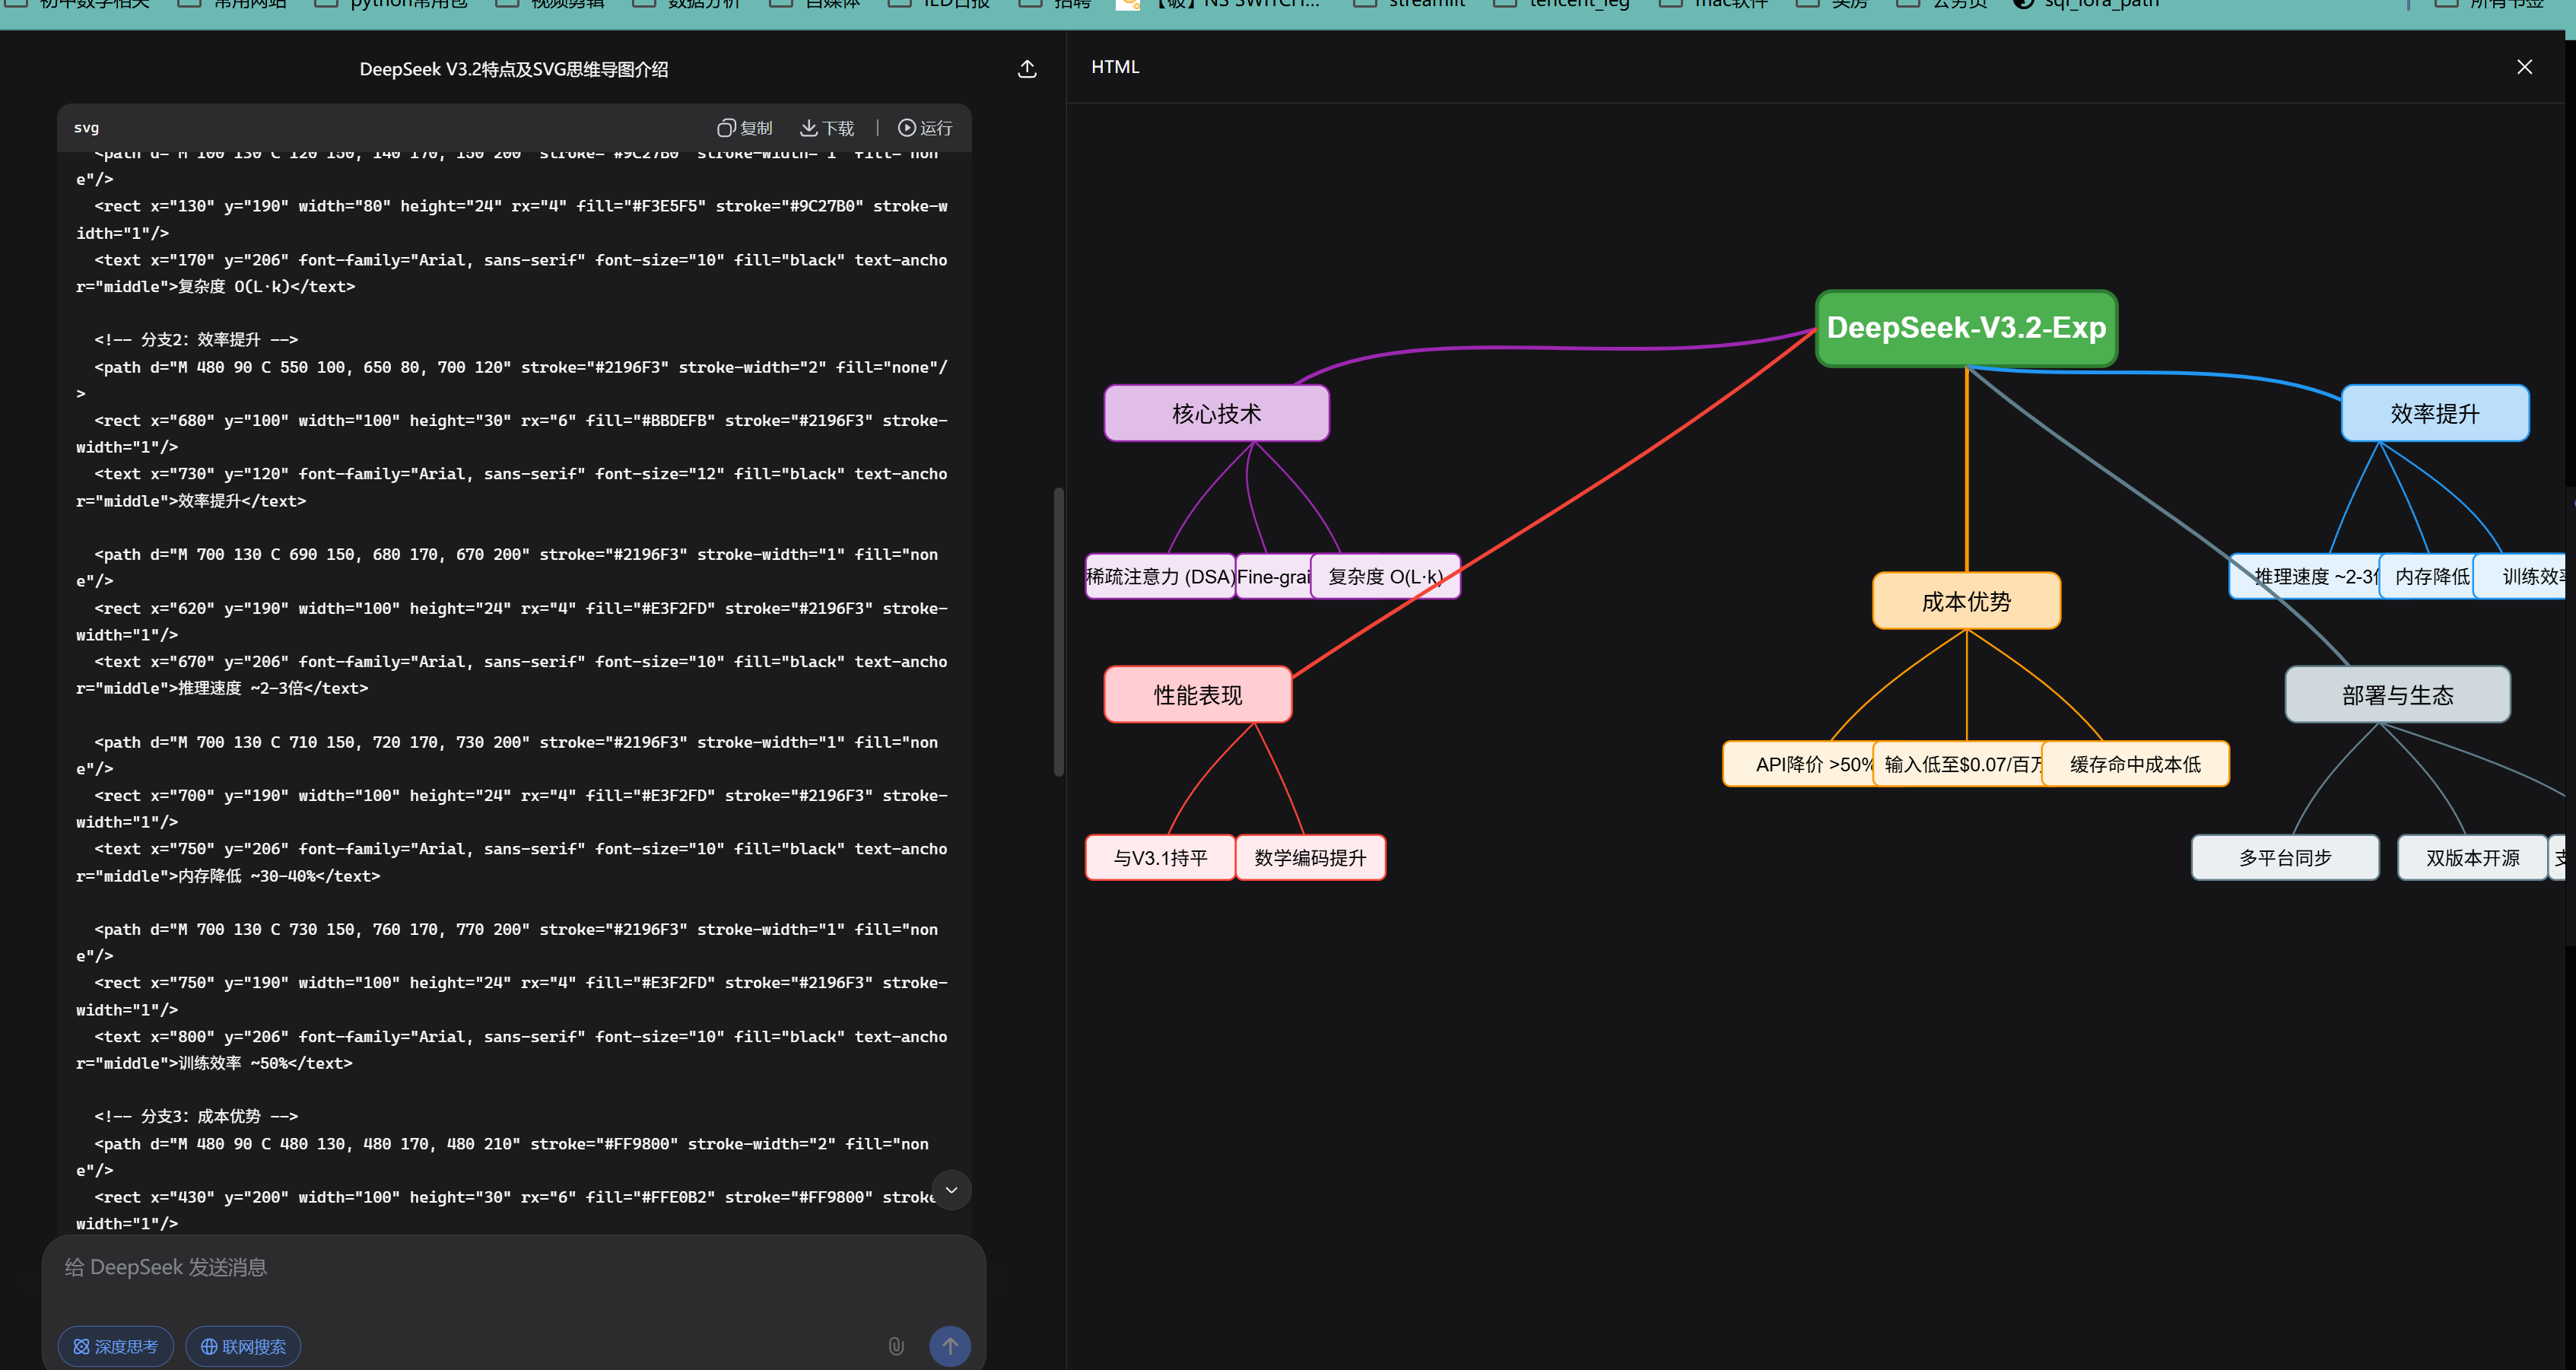Viewport: 2576px width, 1370px height.
Task: Click the share conversation icon
Action: [1027, 69]
